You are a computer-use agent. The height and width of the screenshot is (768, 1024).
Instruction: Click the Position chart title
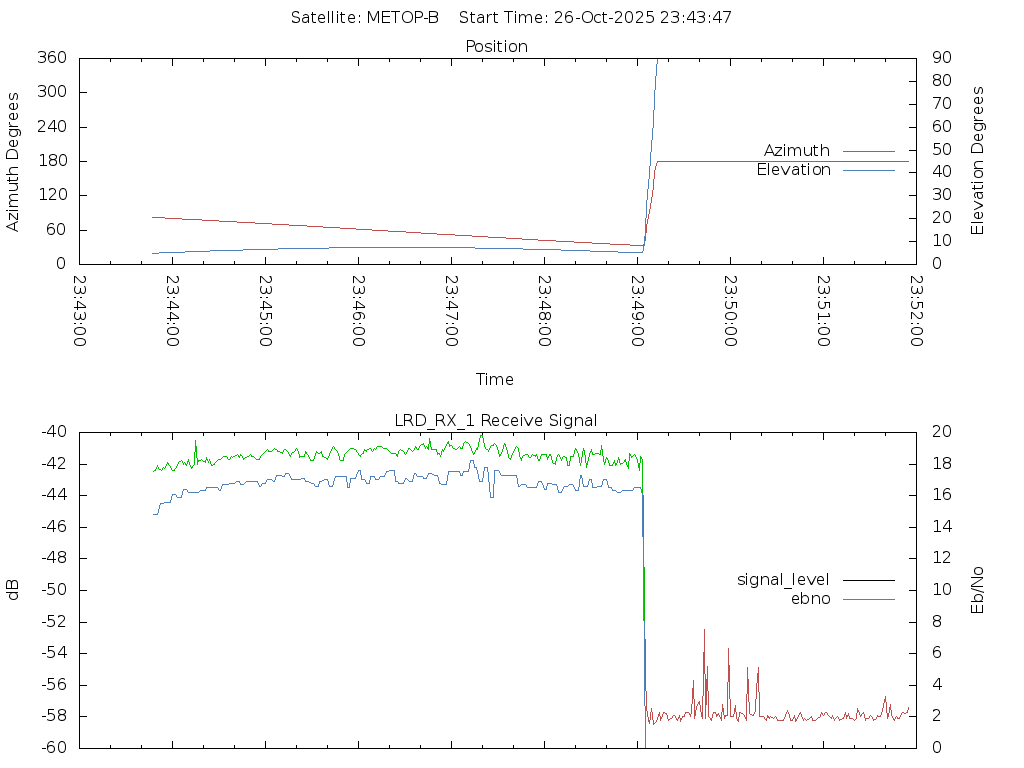(x=497, y=47)
